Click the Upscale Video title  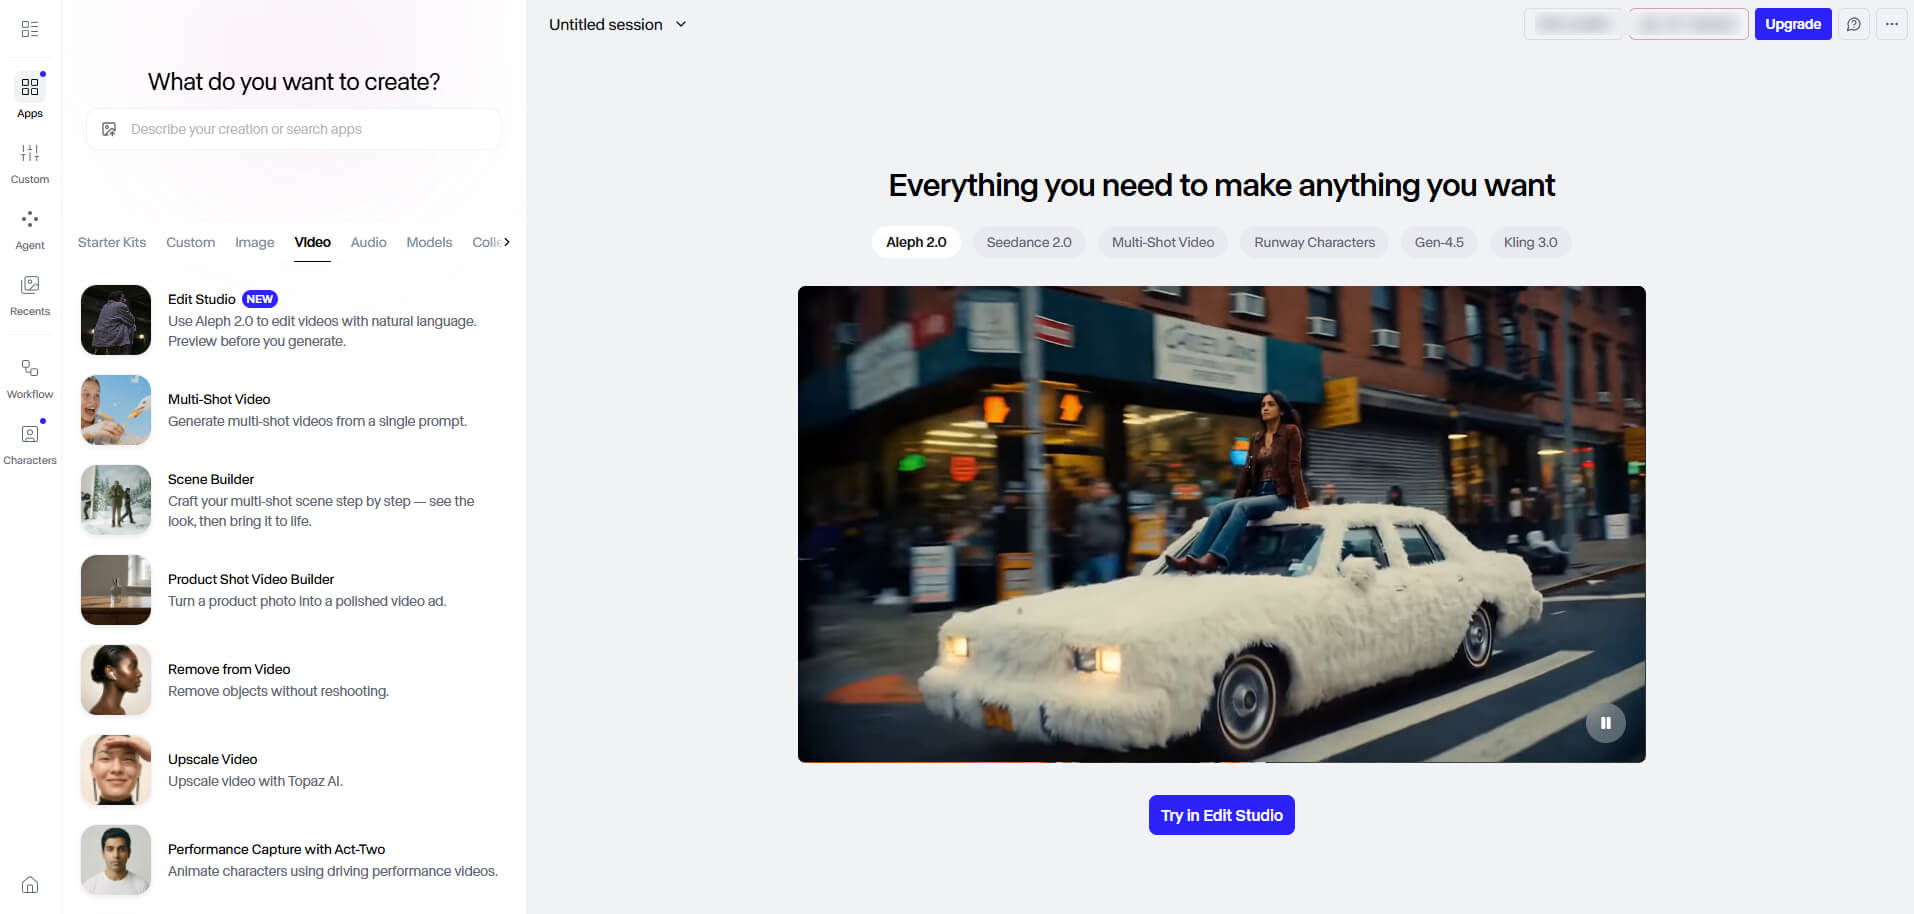pos(212,759)
